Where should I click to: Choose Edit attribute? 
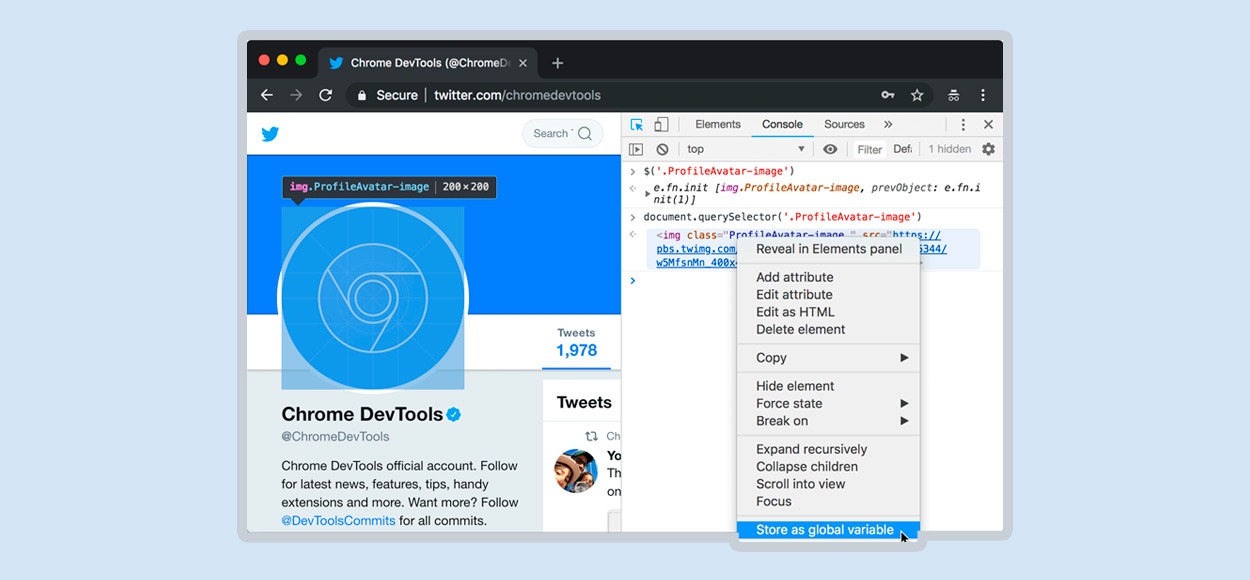(x=828, y=295)
